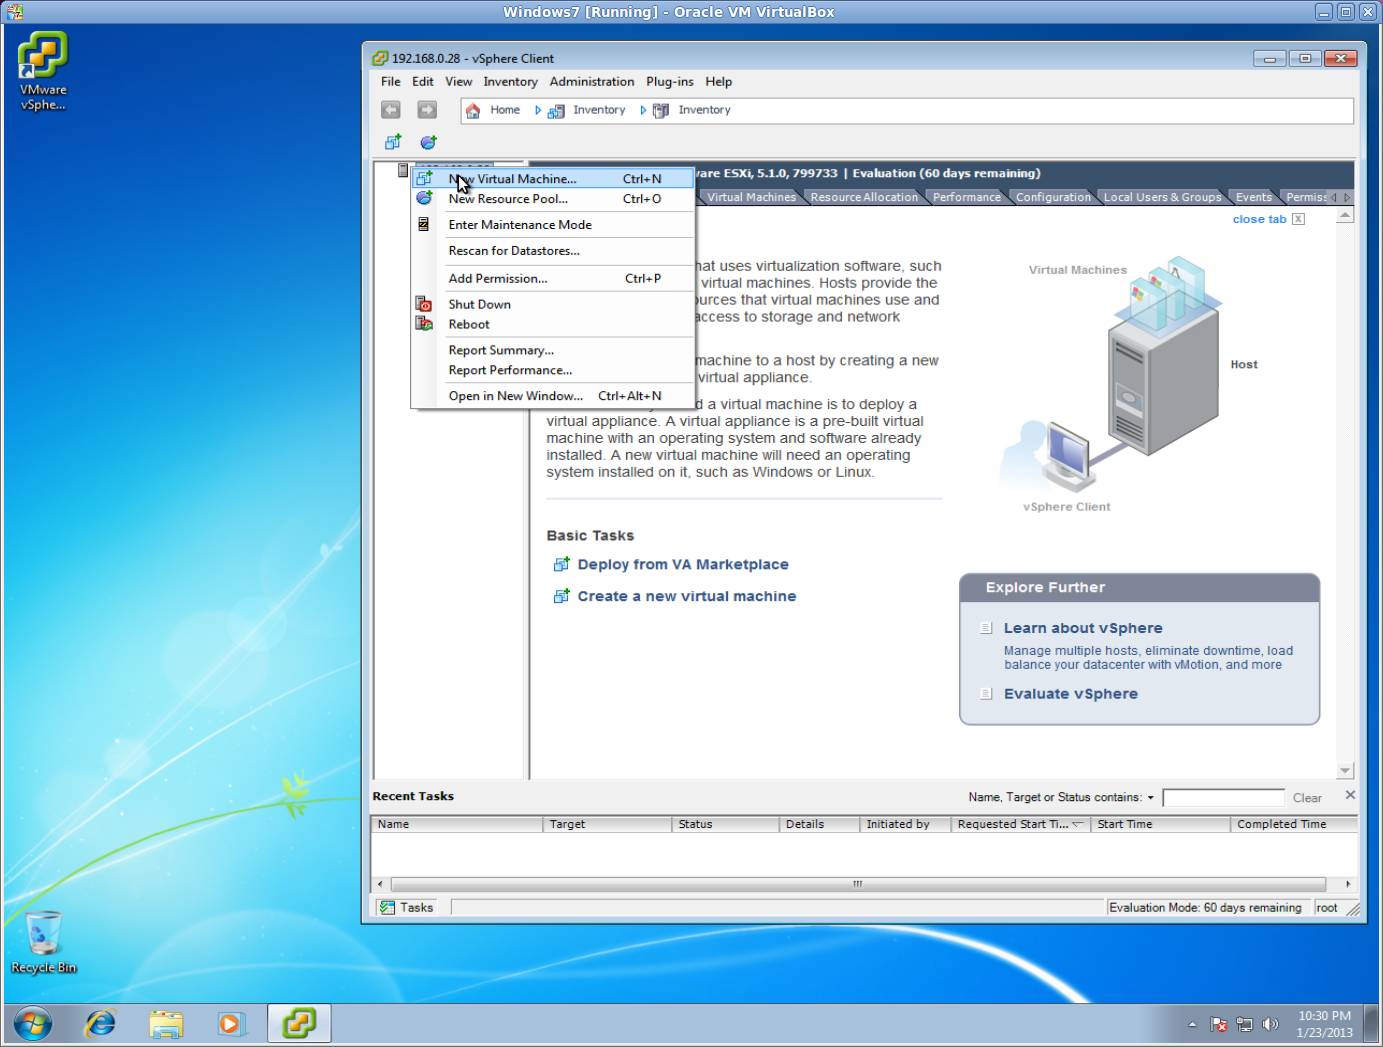1383x1047 pixels.
Task: Click the new resource pool toolbar icon
Action: 428,142
